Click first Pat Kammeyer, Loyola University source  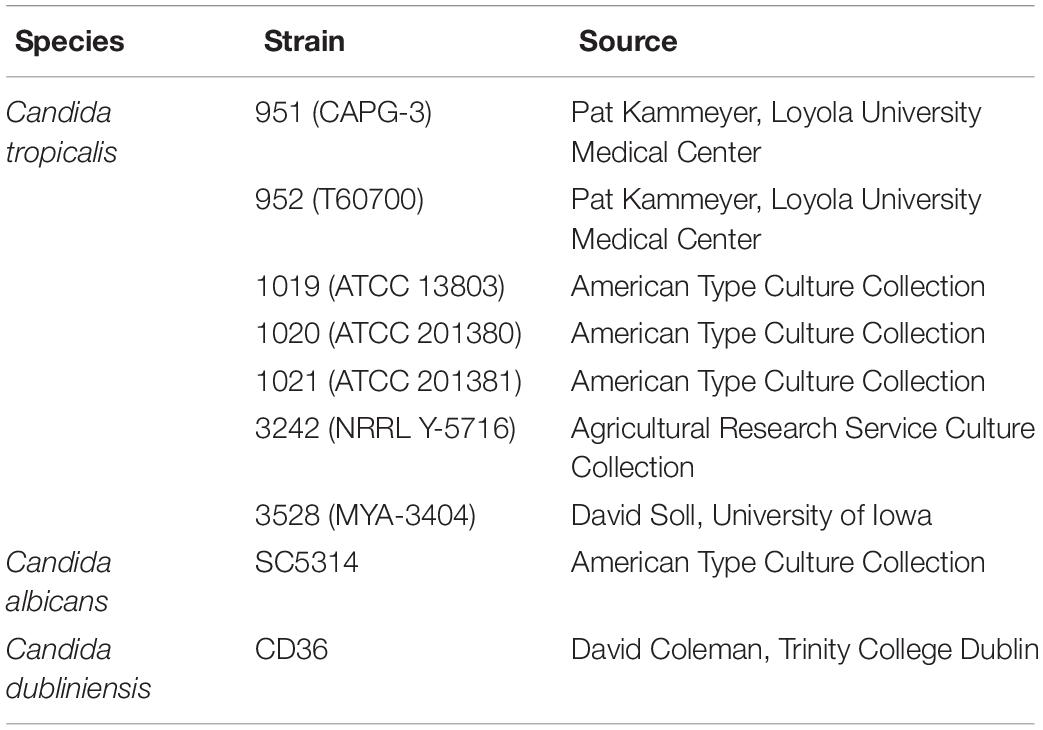click(776, 132)
